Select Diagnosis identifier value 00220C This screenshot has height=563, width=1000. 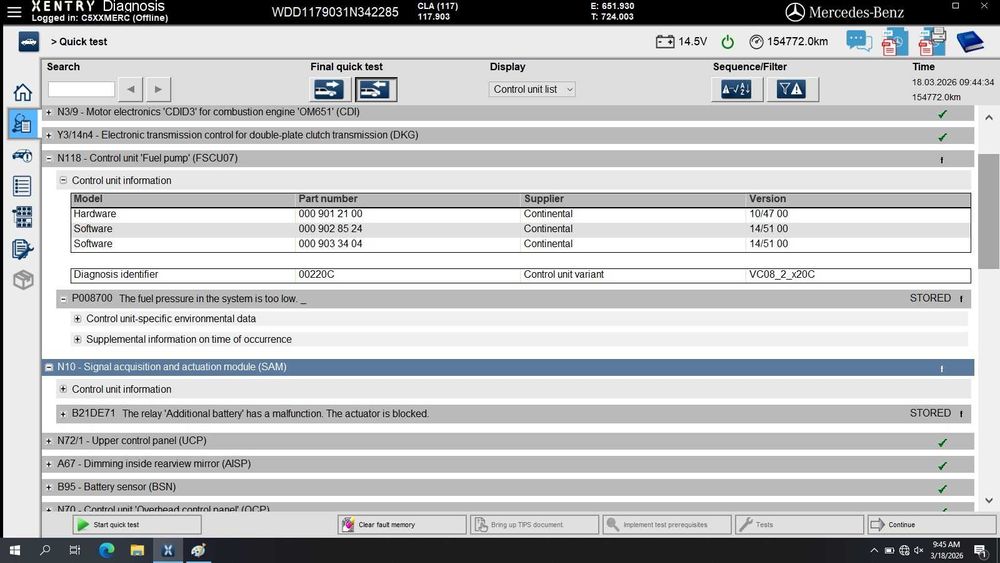tap(316, 275)
